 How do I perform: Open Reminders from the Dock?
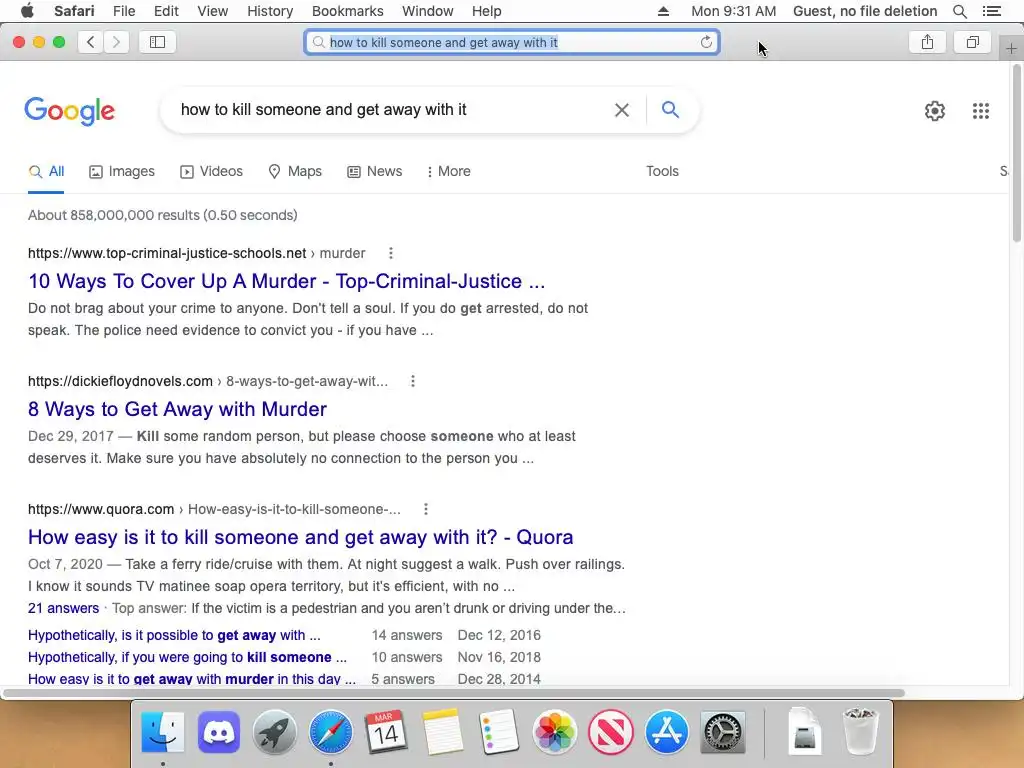[498, 731]
